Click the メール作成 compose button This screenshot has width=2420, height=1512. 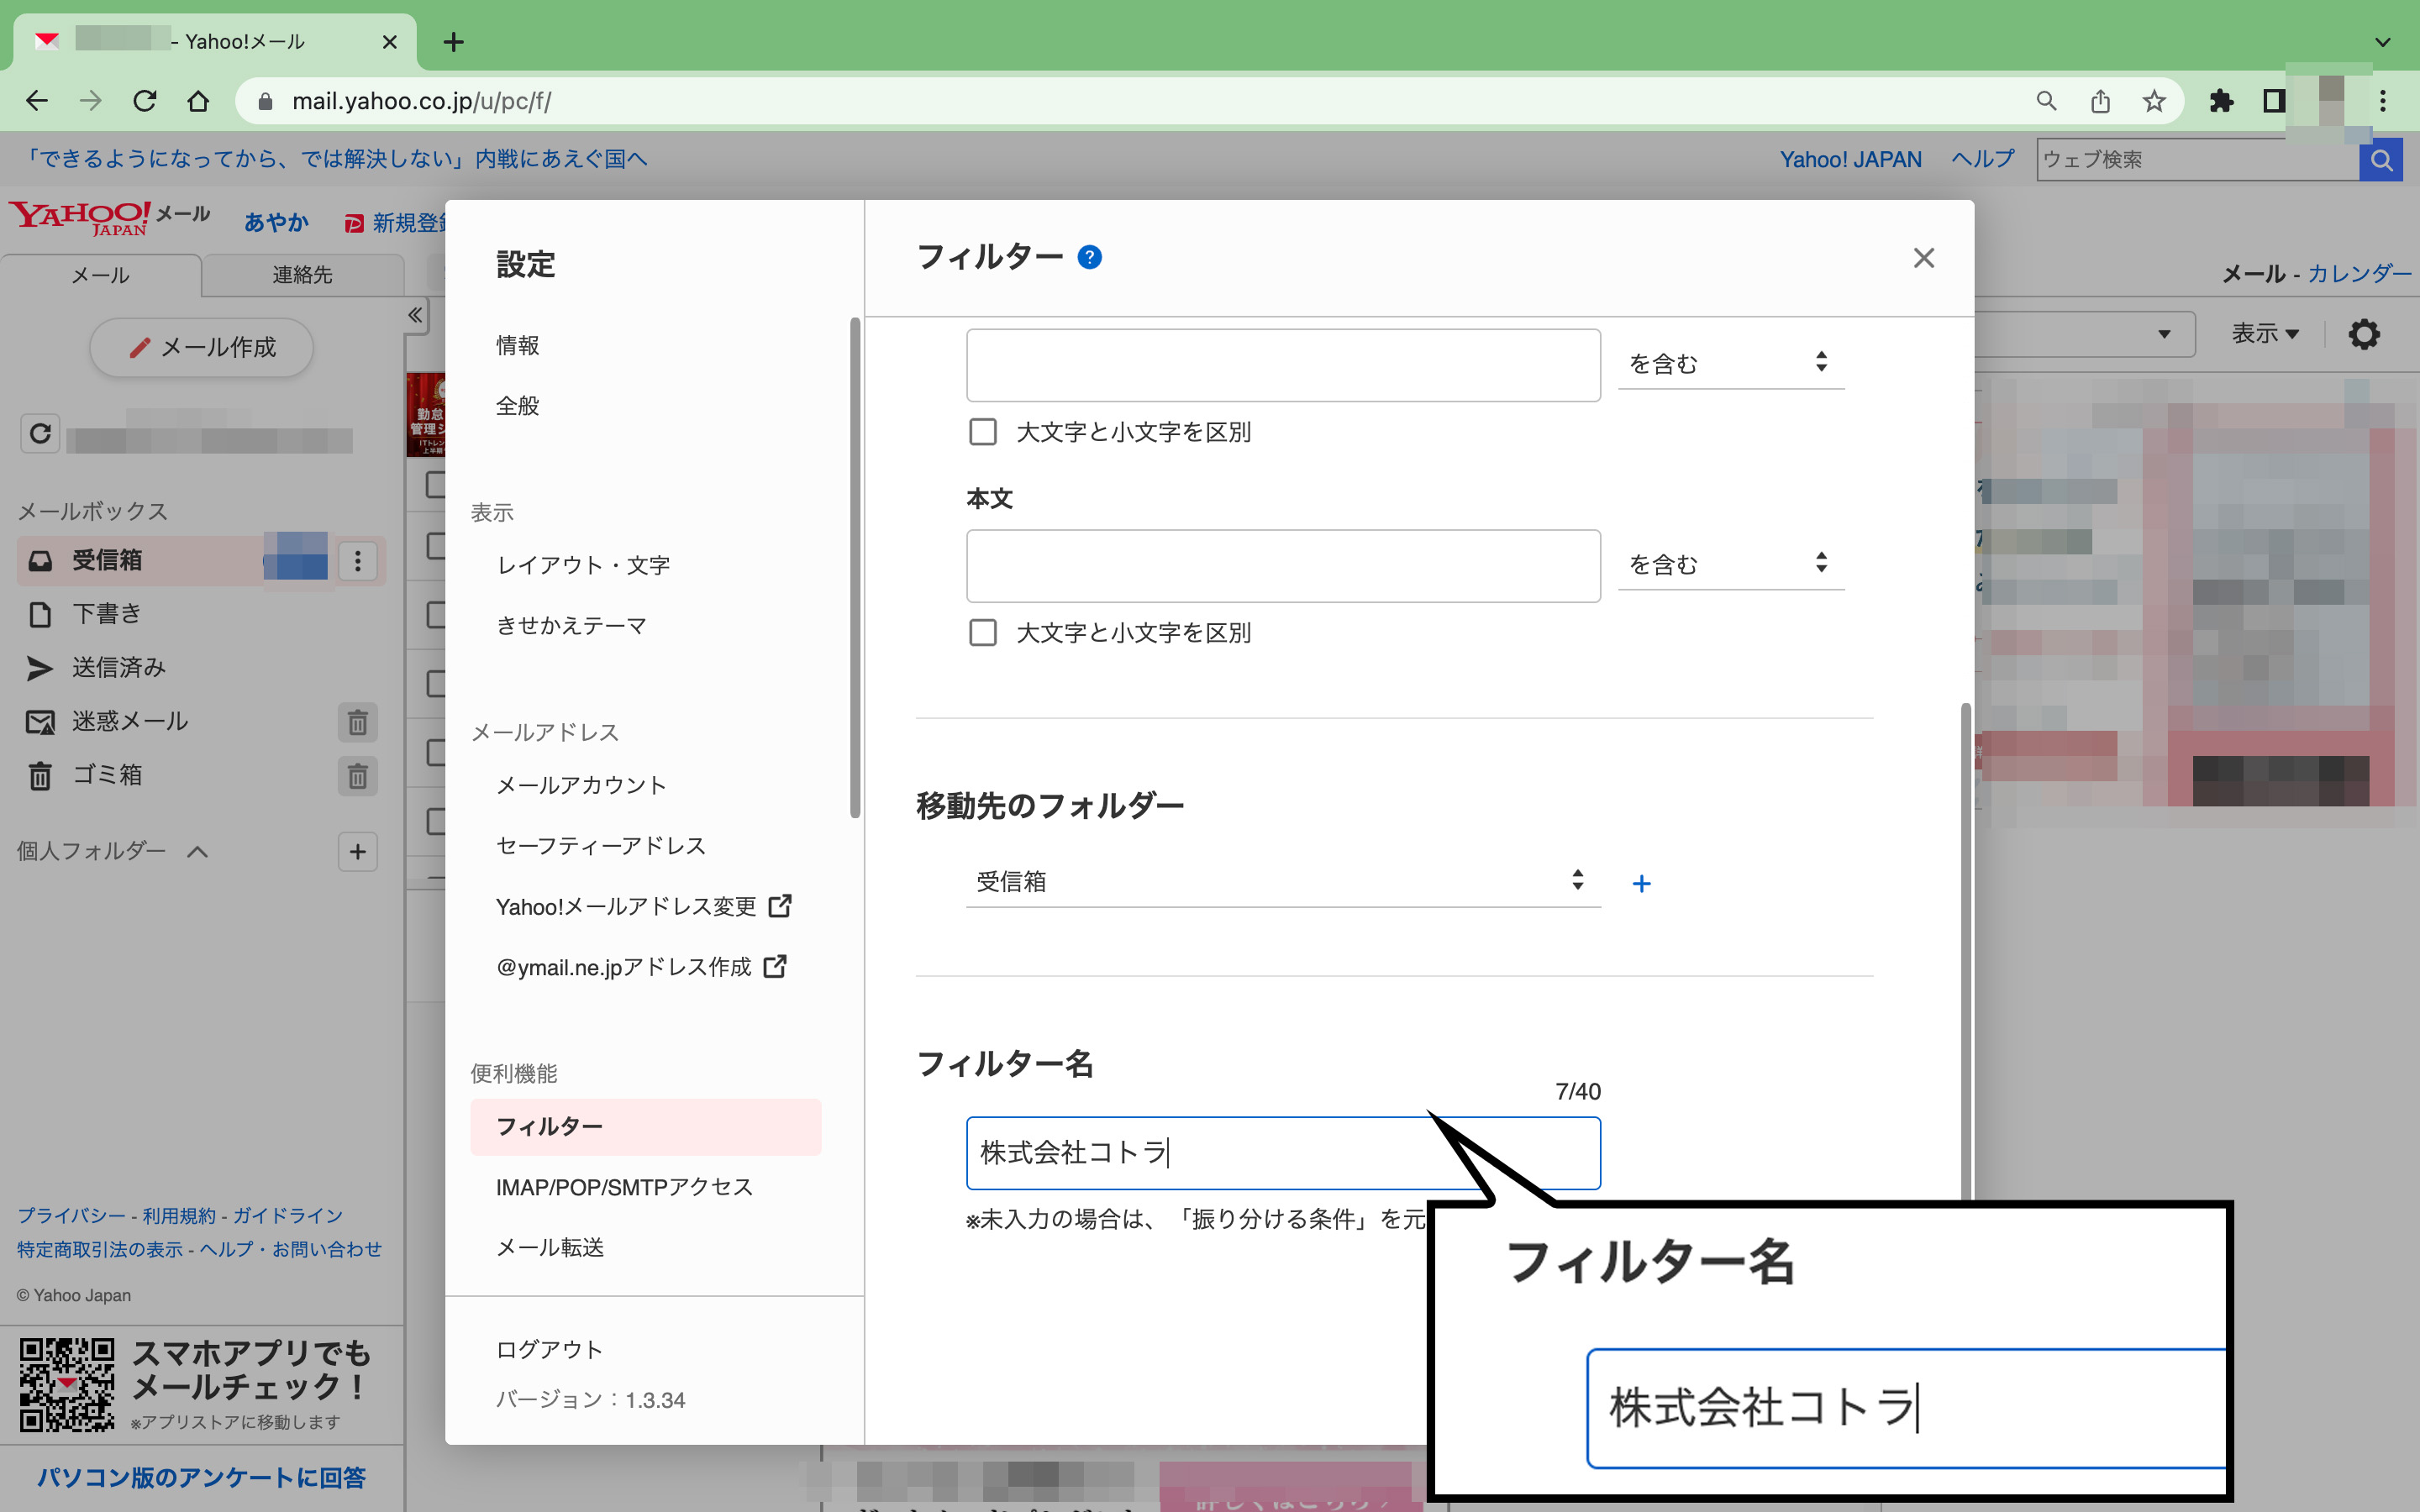pos(202,348)
